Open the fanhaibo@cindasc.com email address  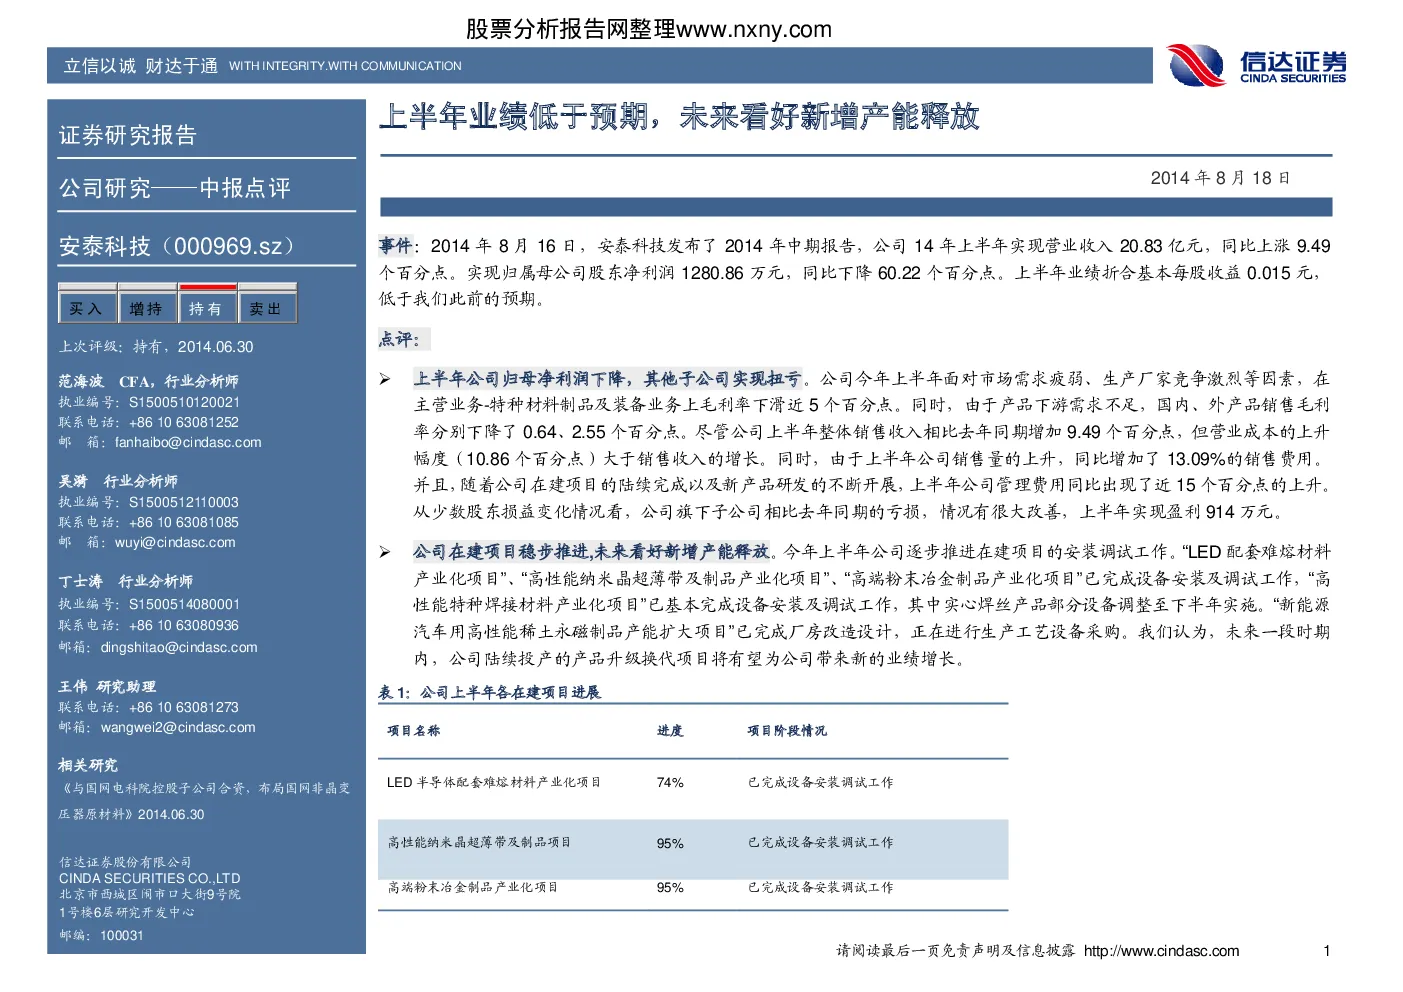(188, 442)
